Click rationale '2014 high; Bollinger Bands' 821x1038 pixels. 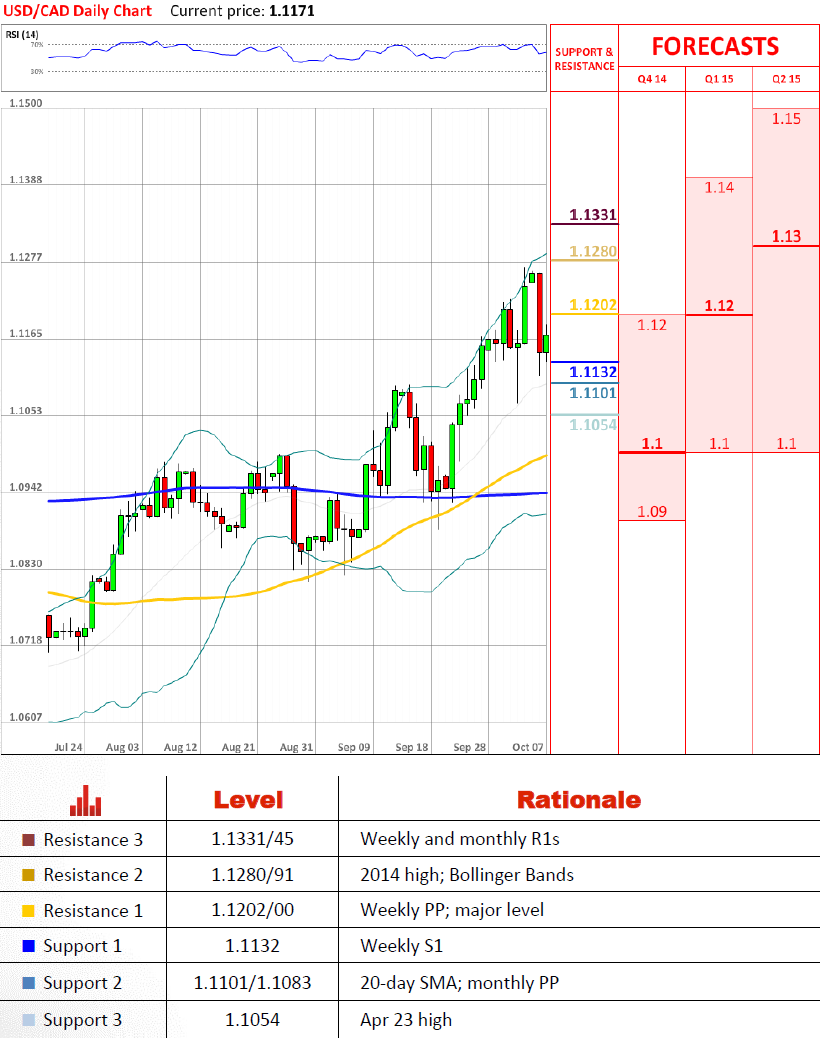pyautogui.click(x=467, y=875)
